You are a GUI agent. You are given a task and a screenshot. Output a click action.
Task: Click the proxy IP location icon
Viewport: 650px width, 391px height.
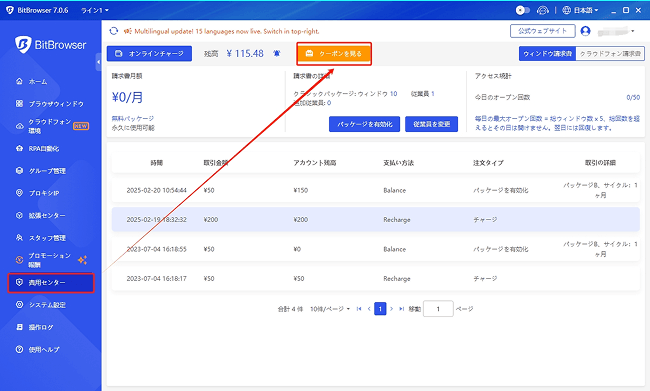pos(19,193)
